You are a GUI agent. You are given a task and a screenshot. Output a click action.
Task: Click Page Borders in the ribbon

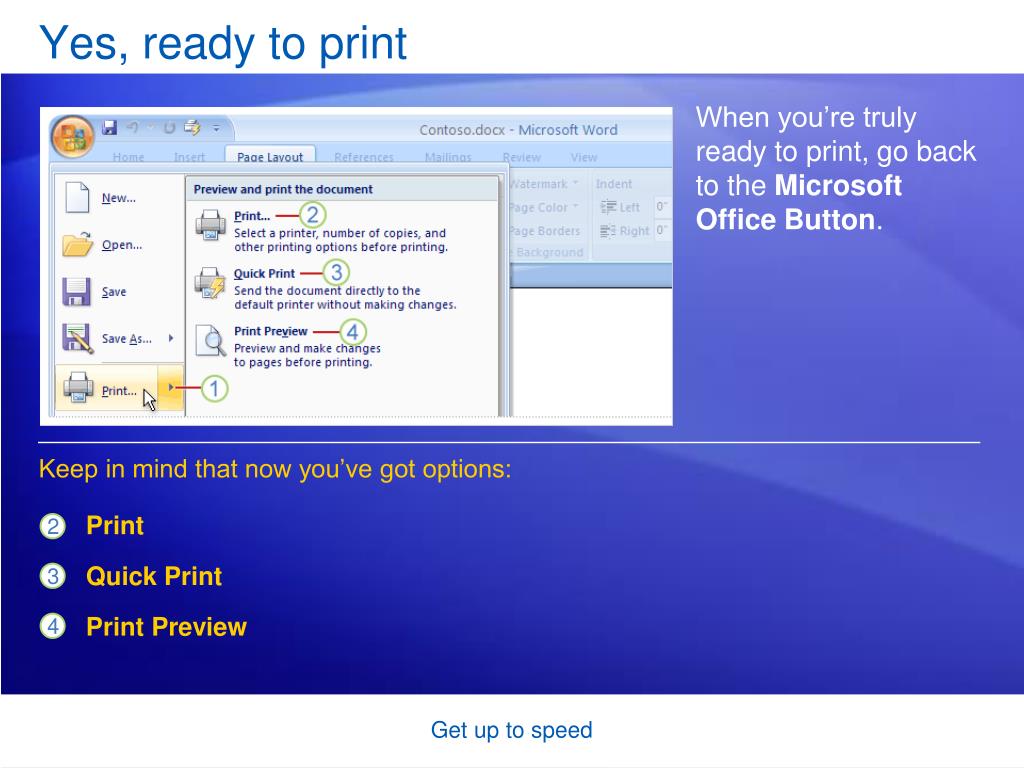tap(544, 231)
